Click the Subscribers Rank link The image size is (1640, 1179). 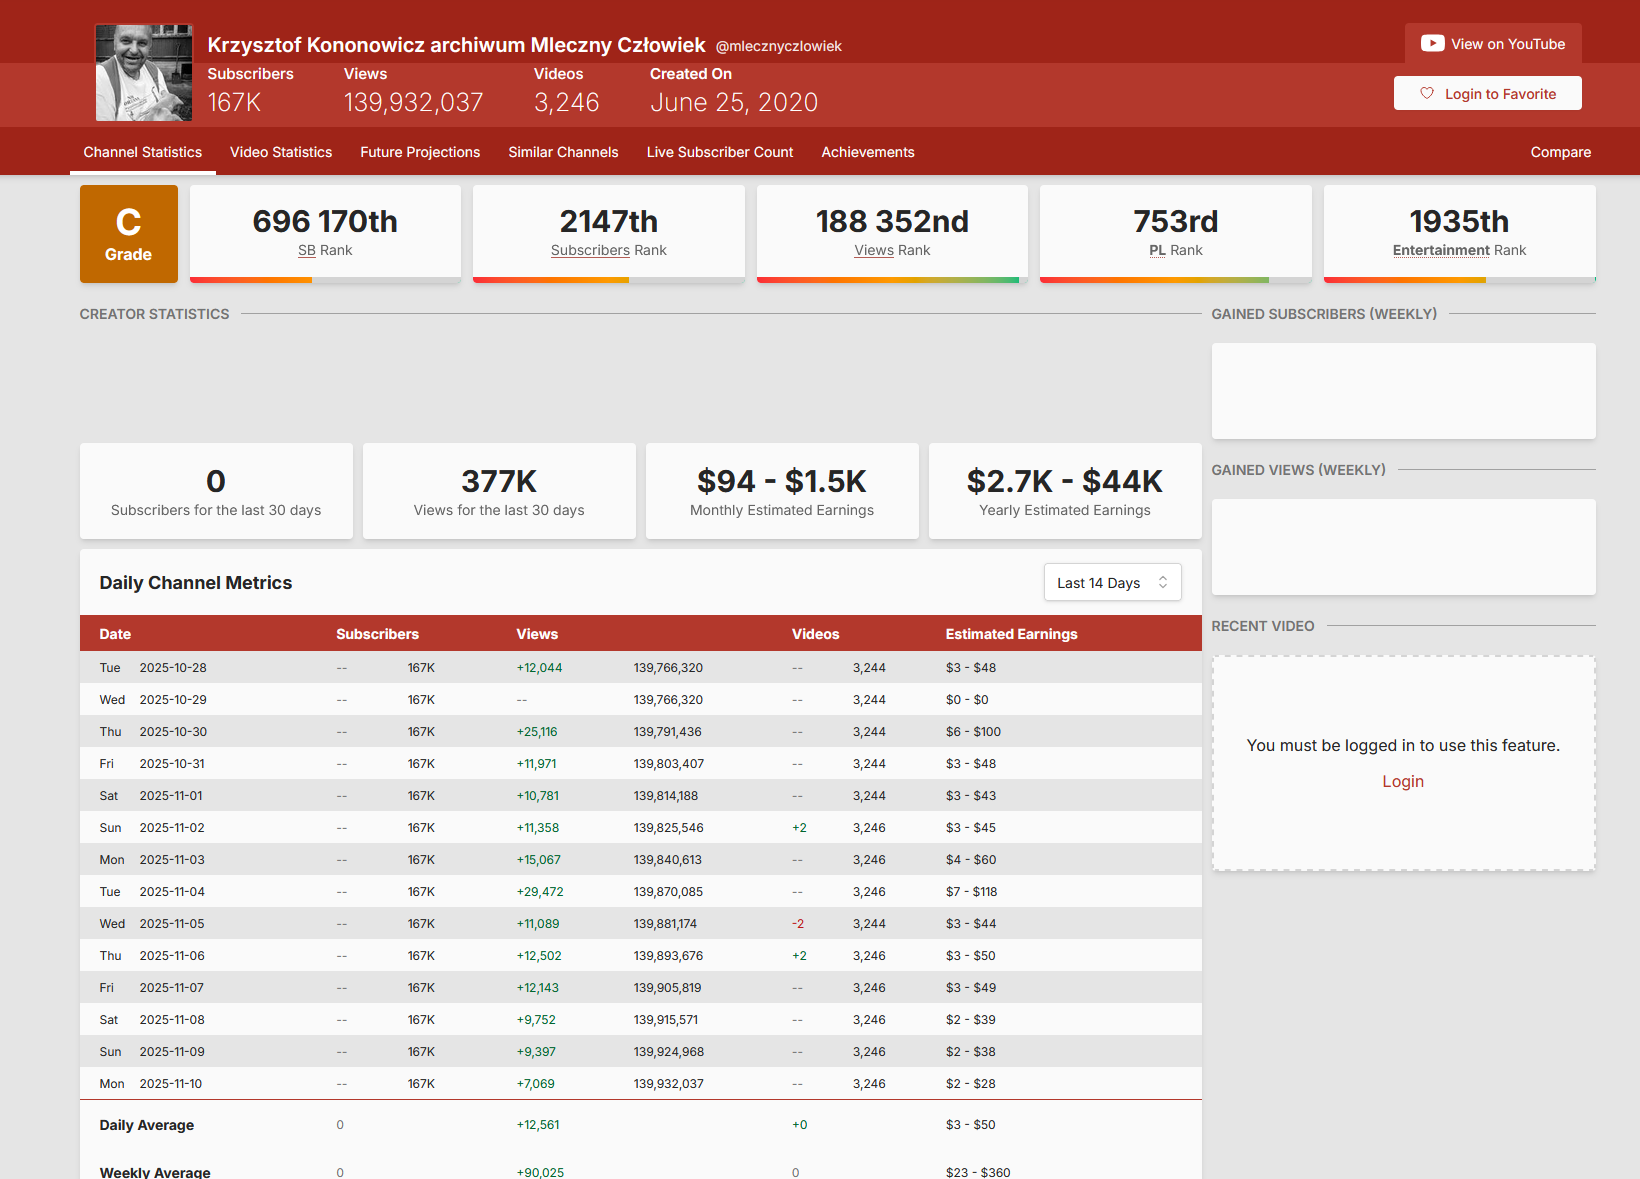(x=590, y=251)
